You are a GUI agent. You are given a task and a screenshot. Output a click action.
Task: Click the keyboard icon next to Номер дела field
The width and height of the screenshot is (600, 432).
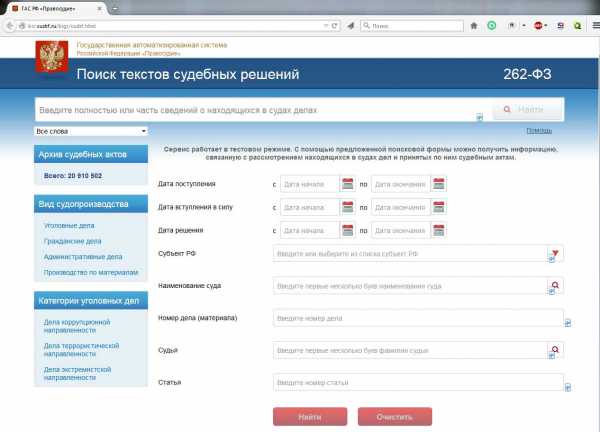click(567, 323)
